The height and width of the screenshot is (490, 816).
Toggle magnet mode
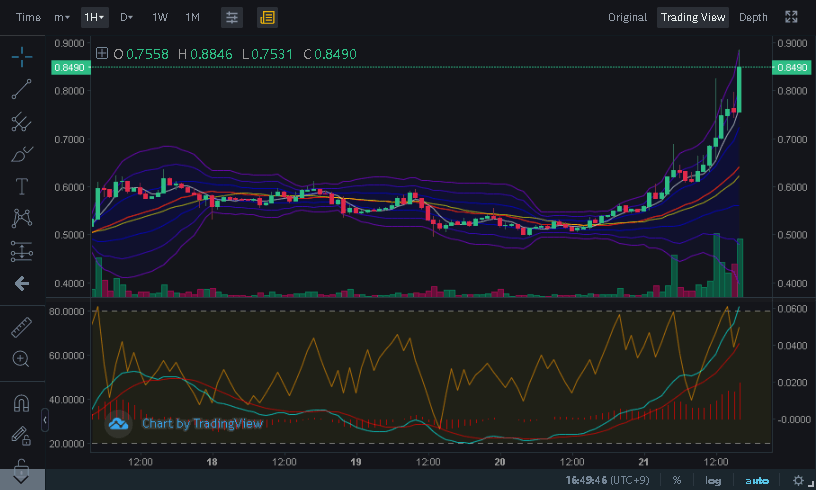click(x=21, y=403)
